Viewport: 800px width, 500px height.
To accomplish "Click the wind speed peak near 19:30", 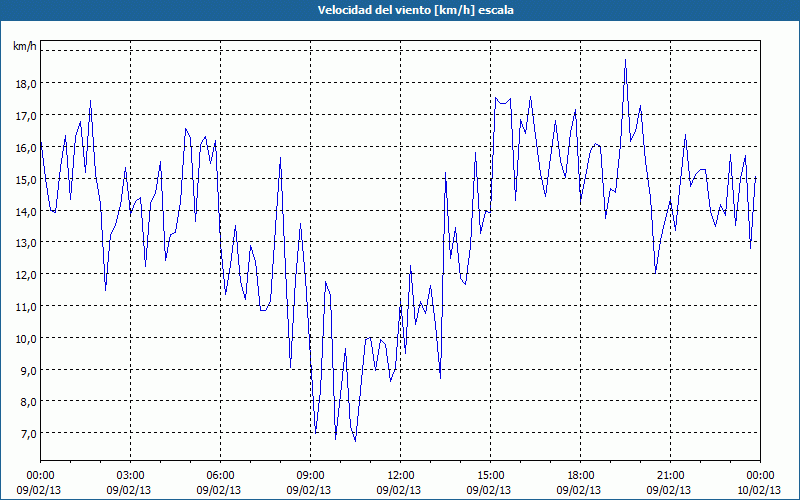I will pos(626,60).
